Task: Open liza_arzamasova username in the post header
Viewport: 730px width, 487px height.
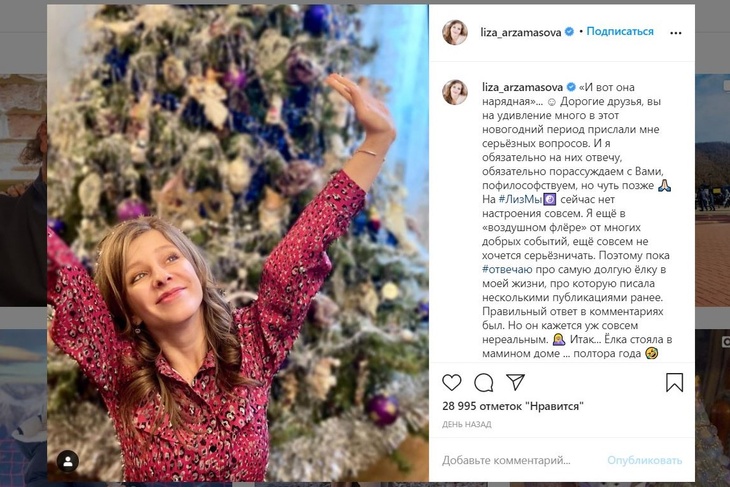Action: click(521, 32)
